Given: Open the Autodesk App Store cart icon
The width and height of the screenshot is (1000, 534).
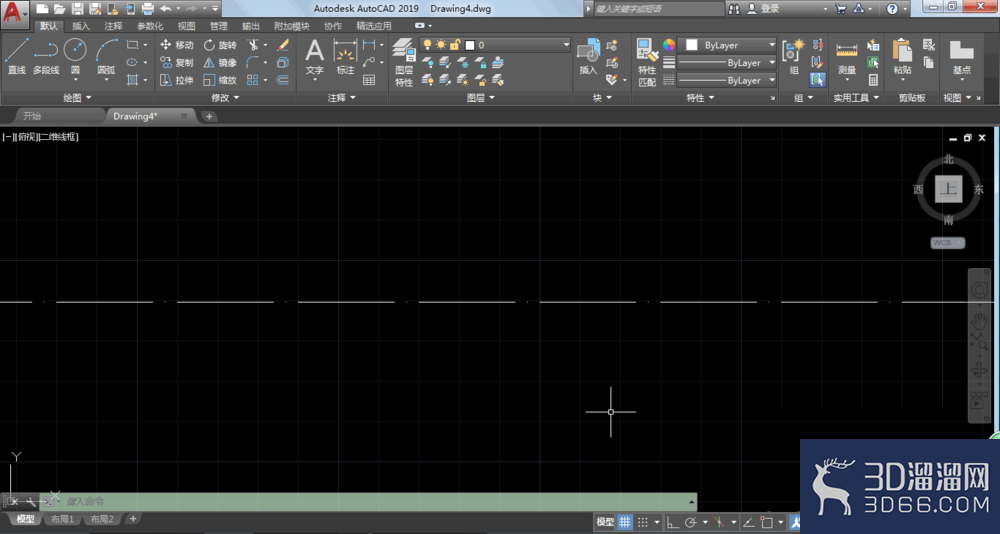Looking at the screenshot, I should 841,9.
